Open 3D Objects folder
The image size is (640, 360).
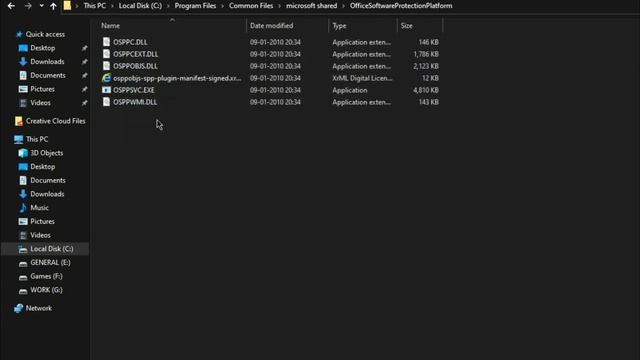tap(47, 153)
